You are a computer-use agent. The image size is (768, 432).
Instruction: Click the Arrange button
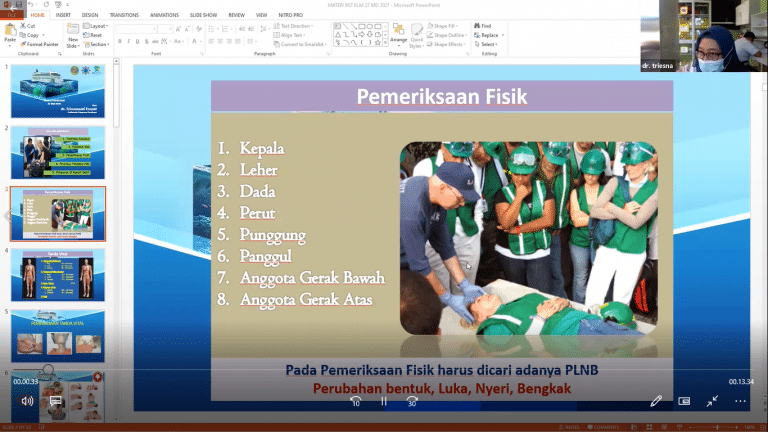pos(399,33)
